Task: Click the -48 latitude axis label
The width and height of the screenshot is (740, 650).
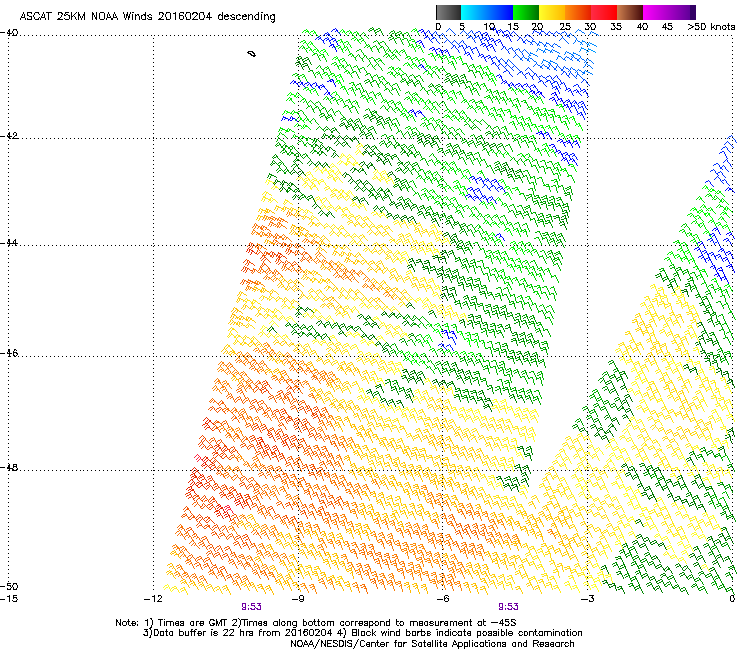Action: 9,467
